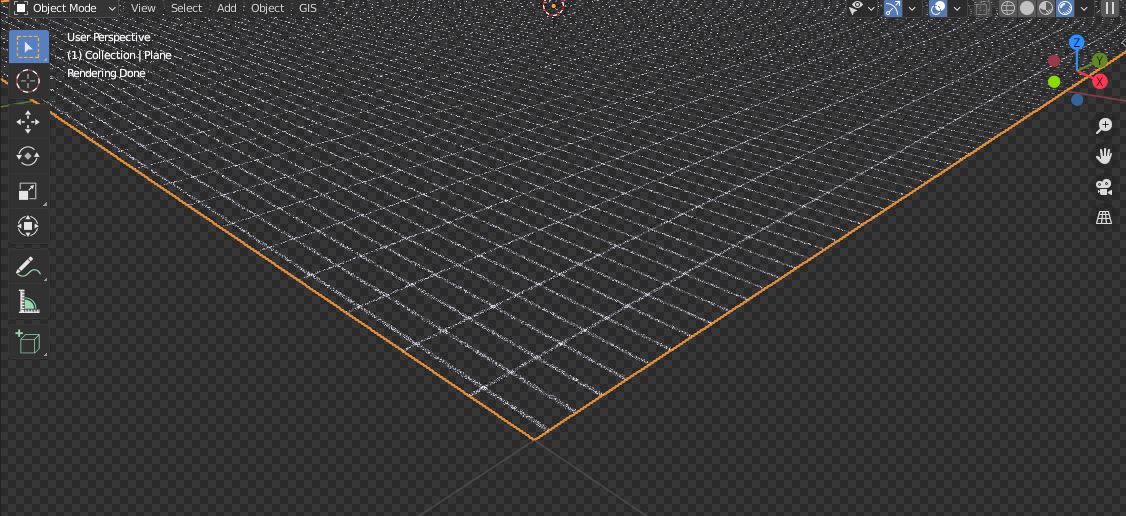The image size is (1126, 516).
Task: Click the dark blue negative Z gizmo ball
Action: click(x=1077, y=100)
